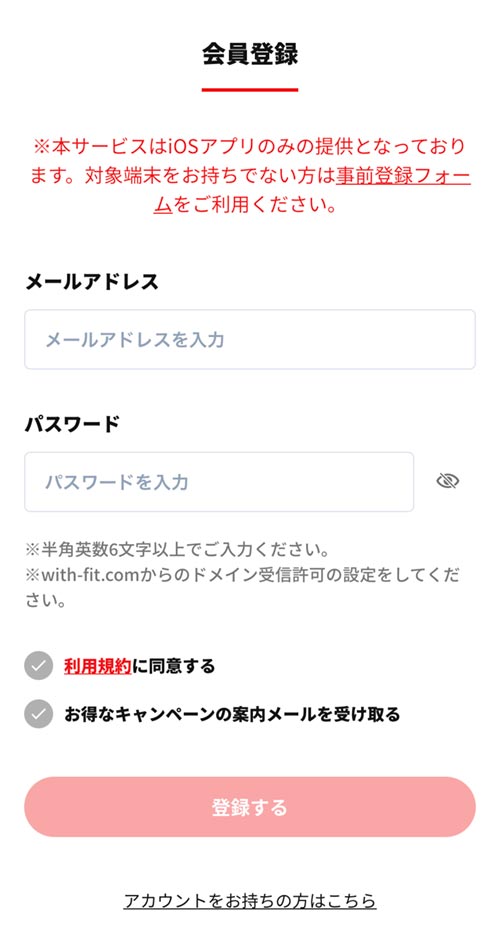
Task: Open the 利用規約 terms link
Action: 98,666
